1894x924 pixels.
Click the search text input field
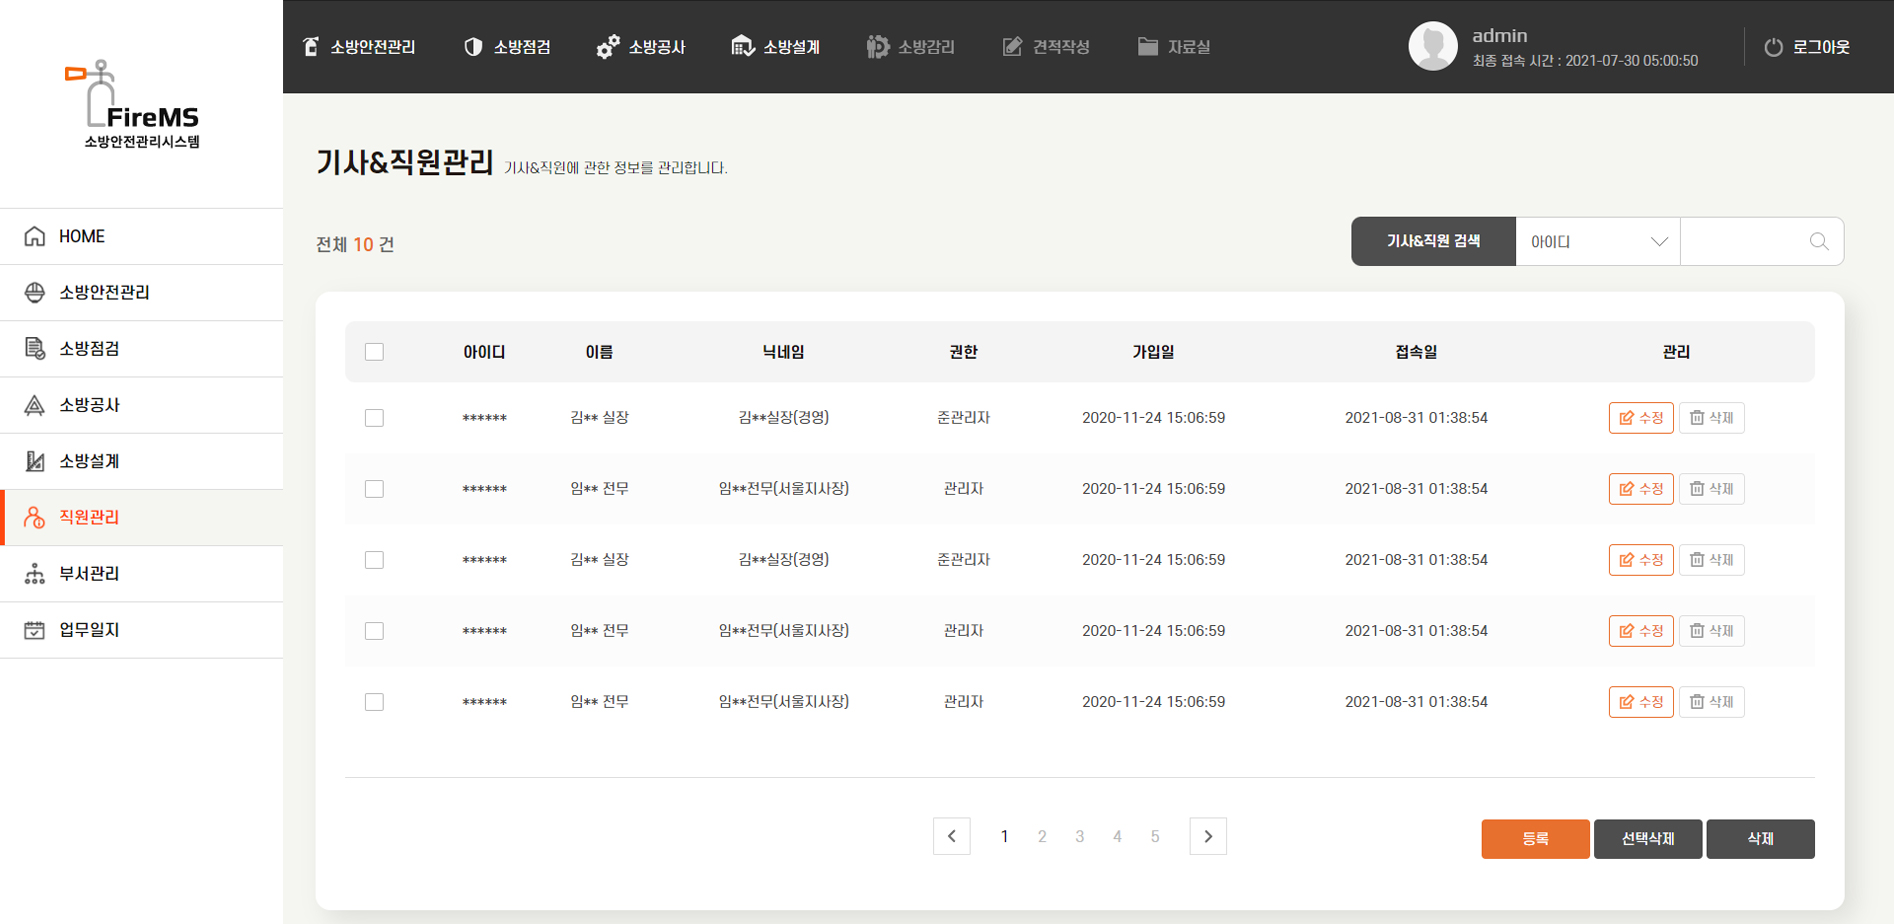pyautogui.click(x=1745, y=242)
